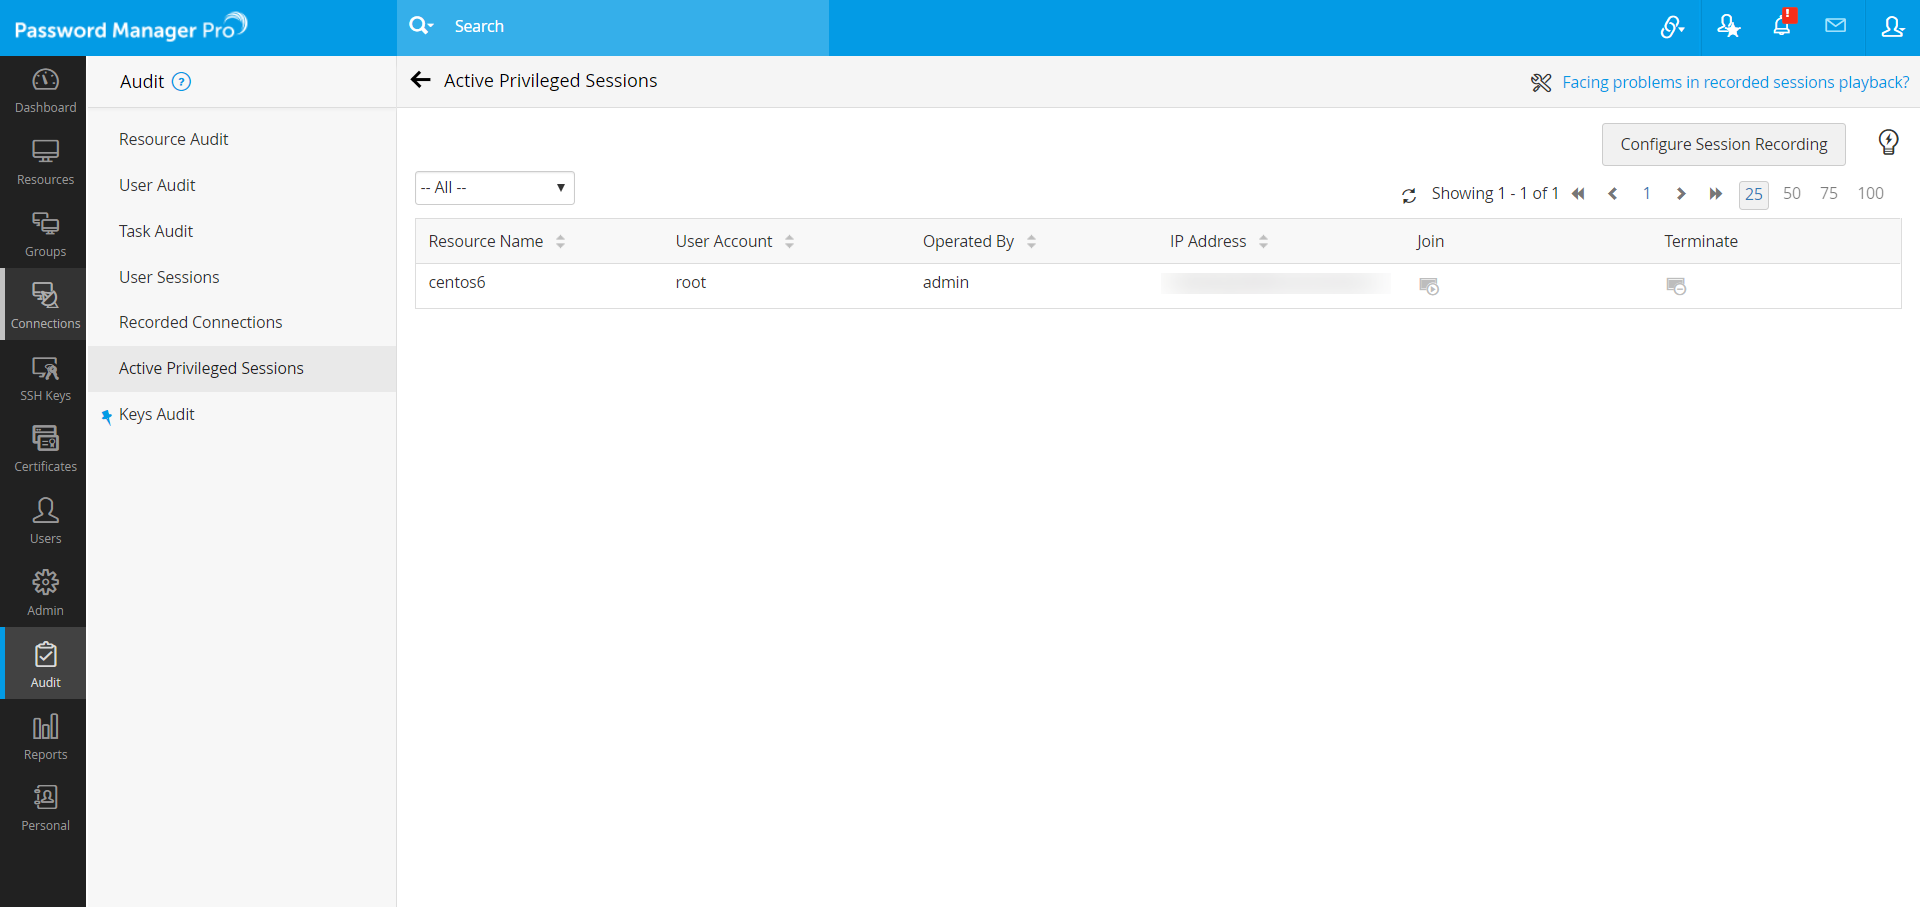Open Keys Audit menu item
This screenshot has height=907, width=1920.
pyautogui.click(x=157, y=414)
